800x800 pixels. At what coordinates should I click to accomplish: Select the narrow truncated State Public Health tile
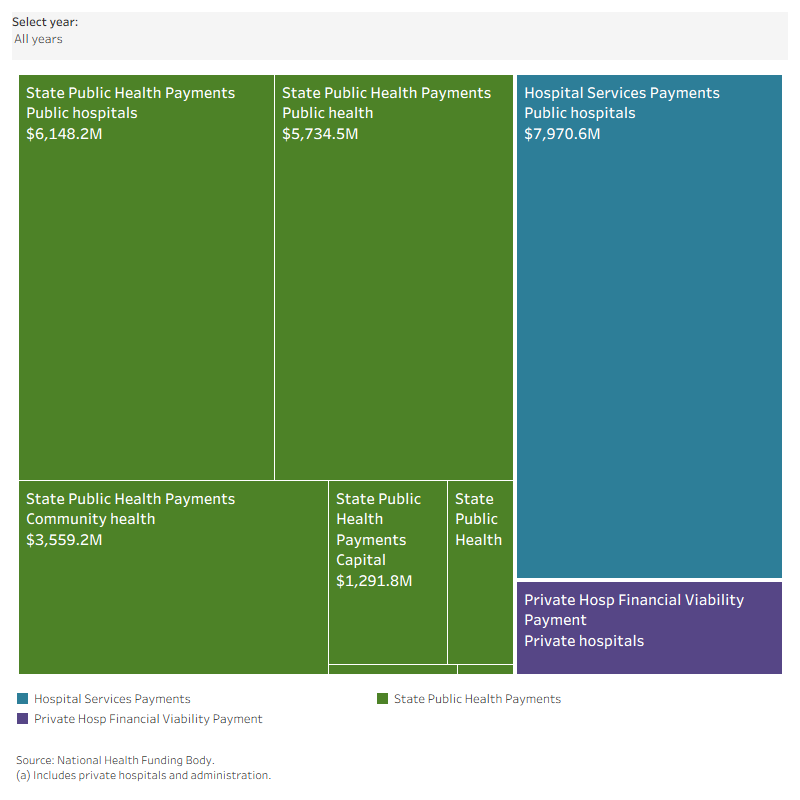(x=480, y=572)
